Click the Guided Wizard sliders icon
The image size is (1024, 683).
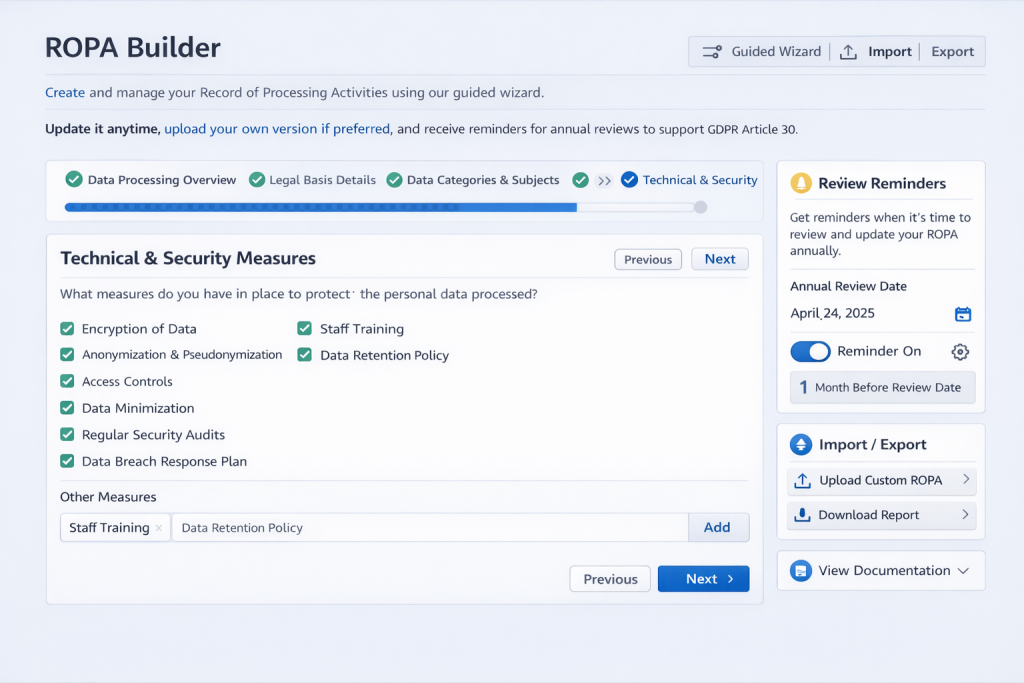coord(712,52)
